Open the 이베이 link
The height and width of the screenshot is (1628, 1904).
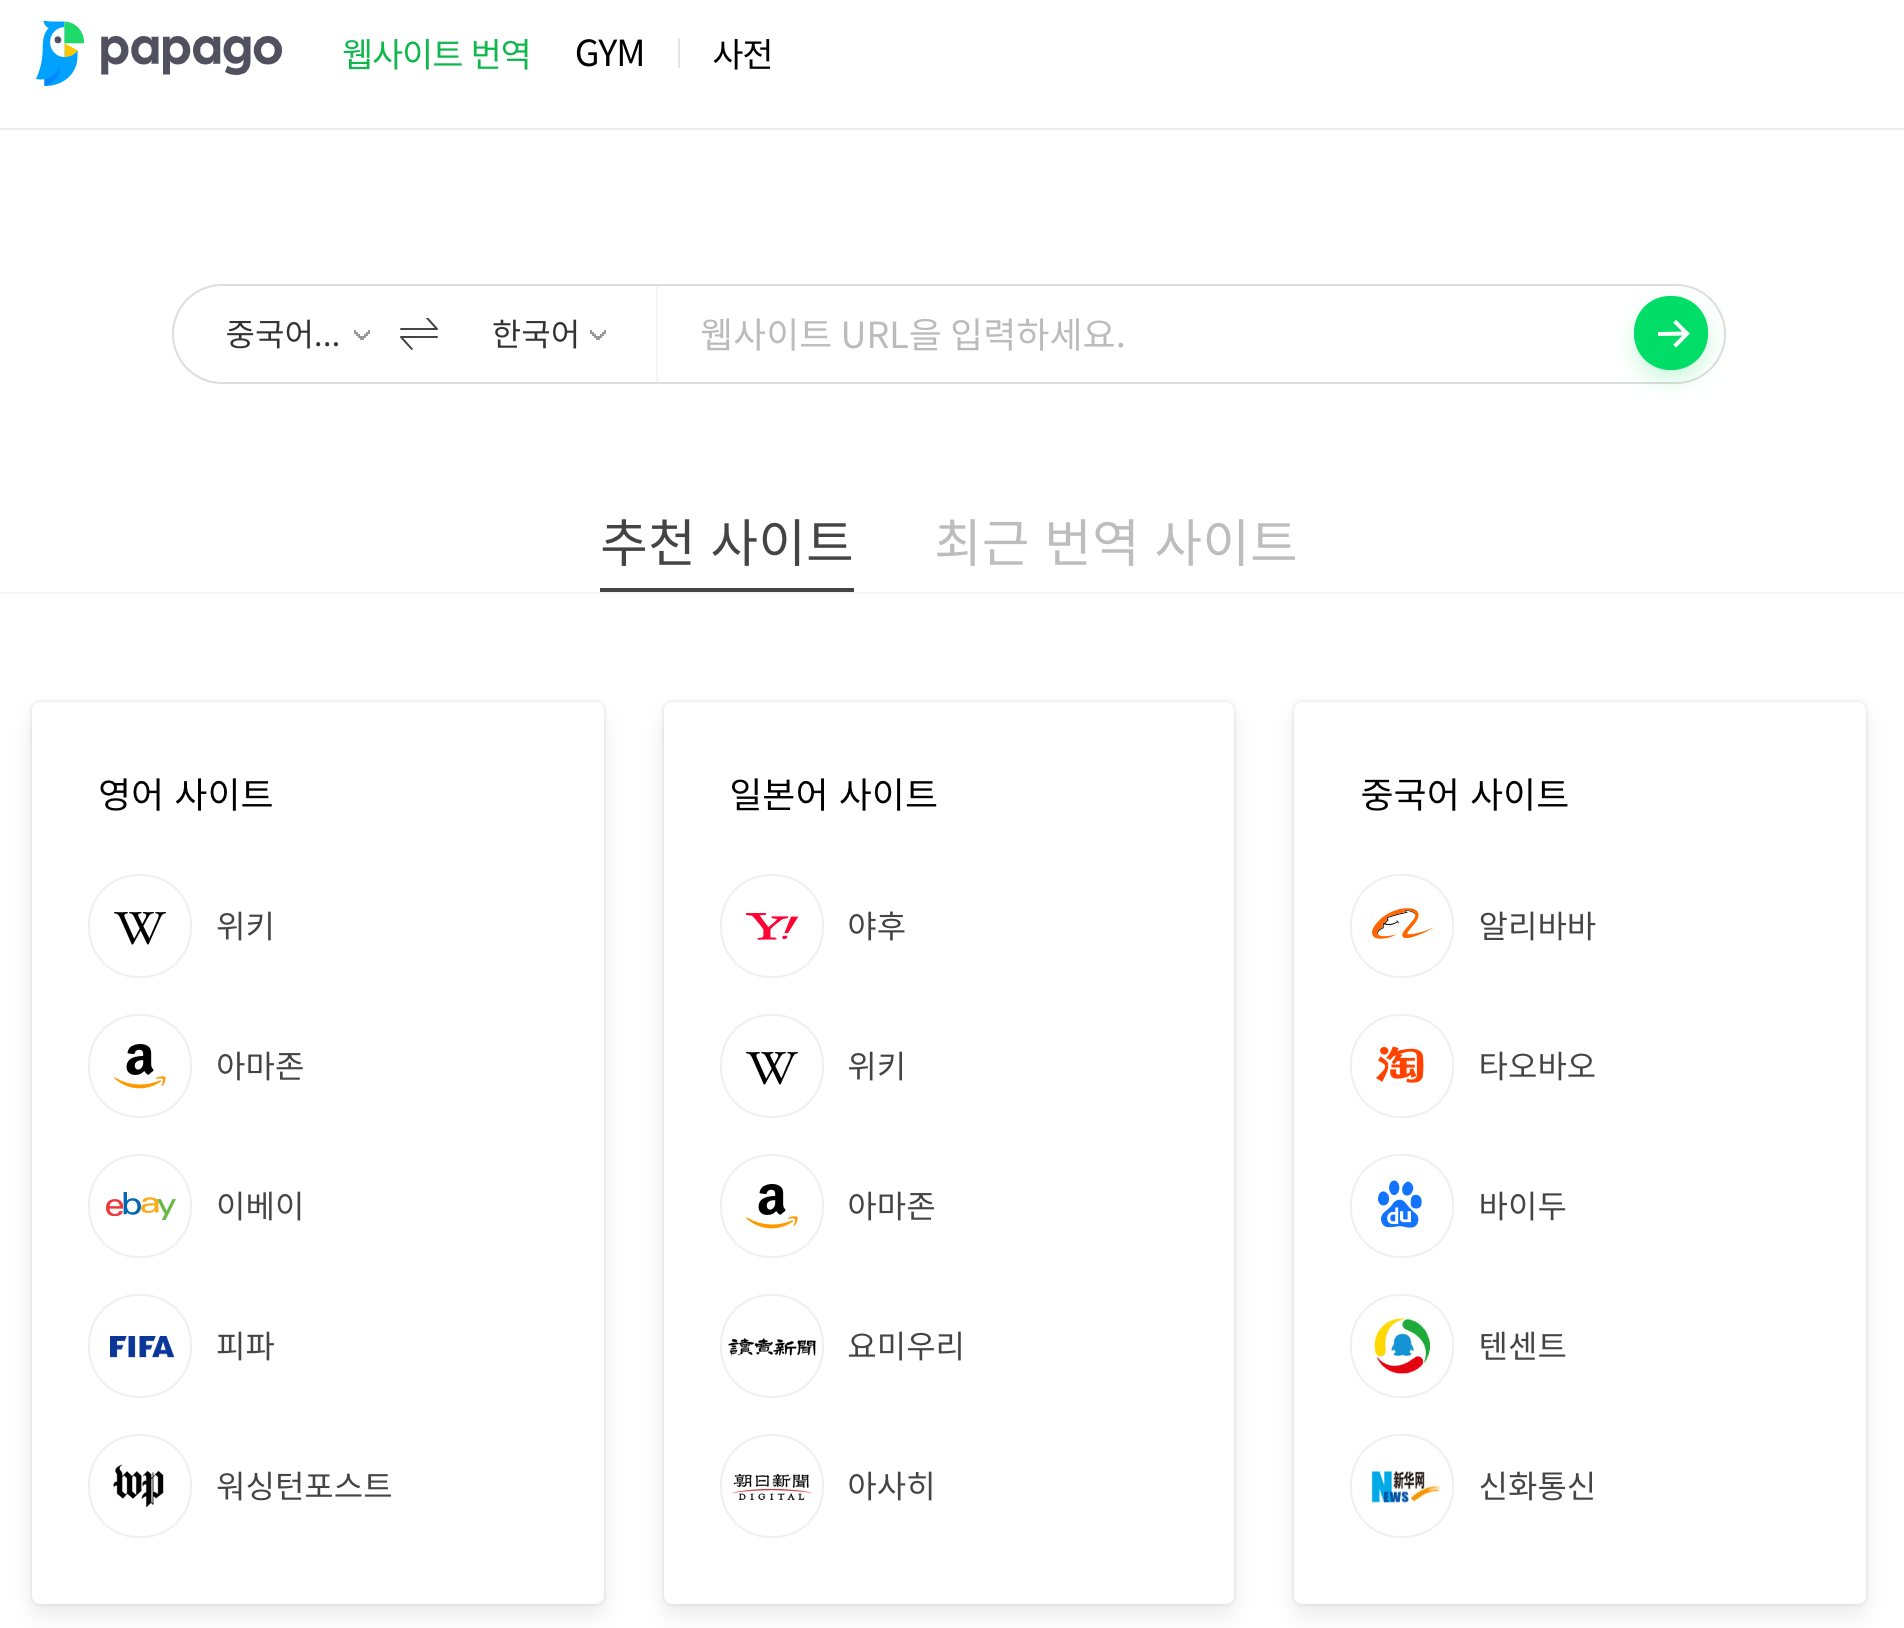click(x=260, y=1206)
